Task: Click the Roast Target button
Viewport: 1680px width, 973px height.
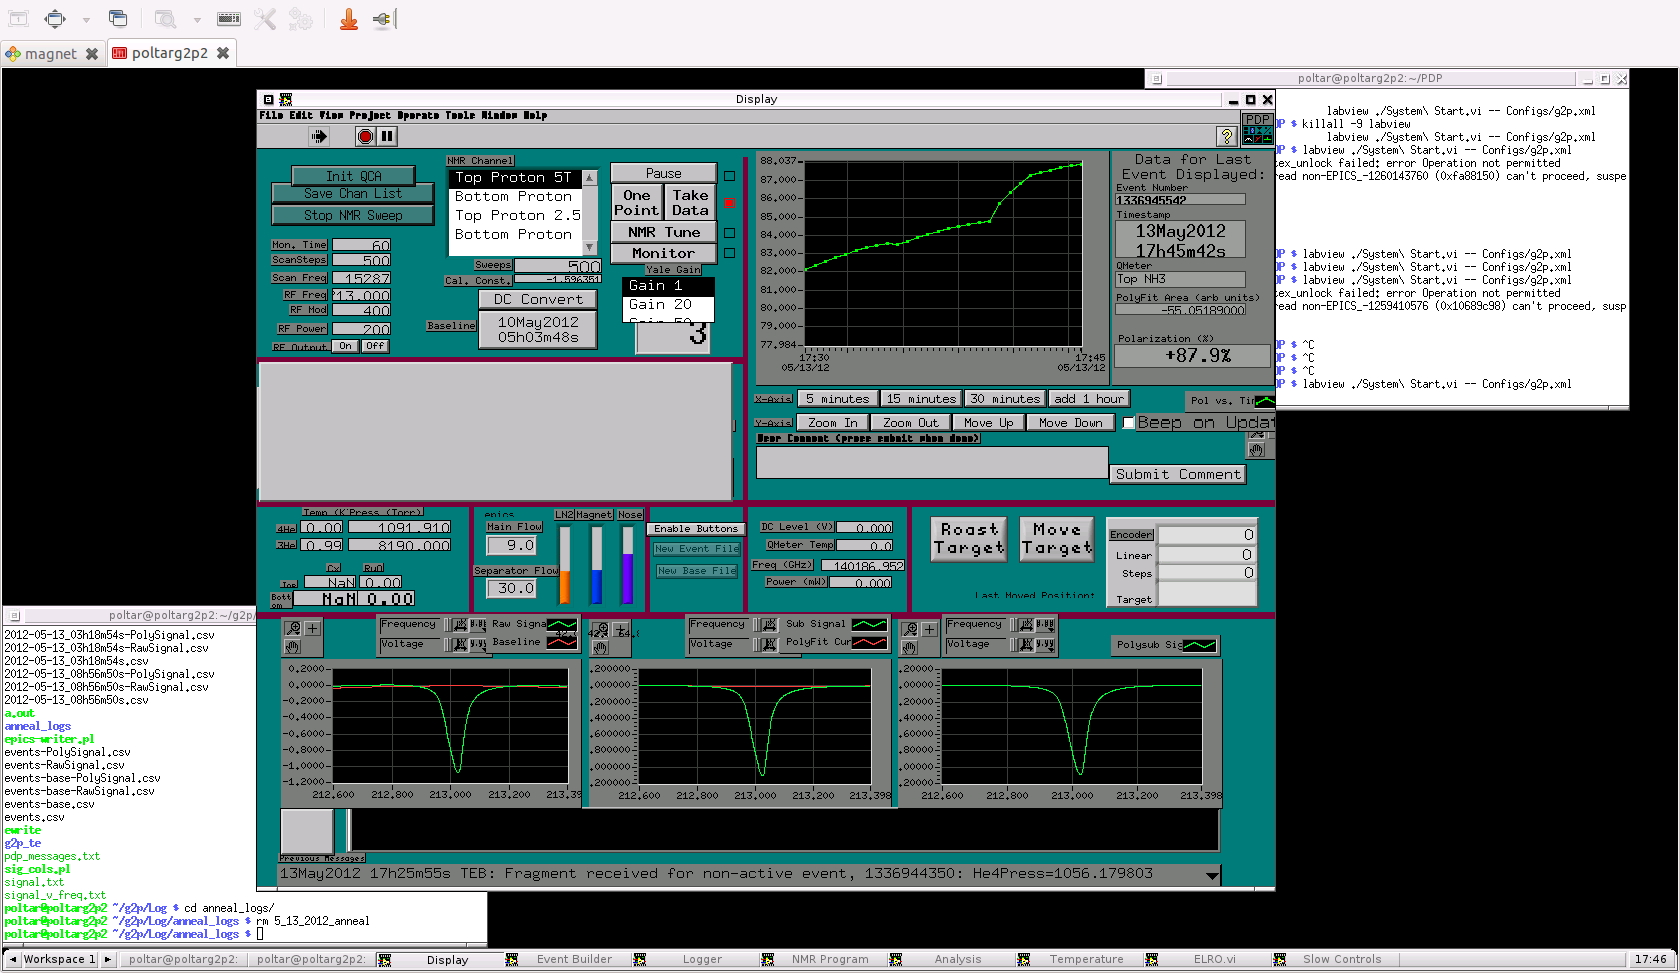Action: click(969, 539)
